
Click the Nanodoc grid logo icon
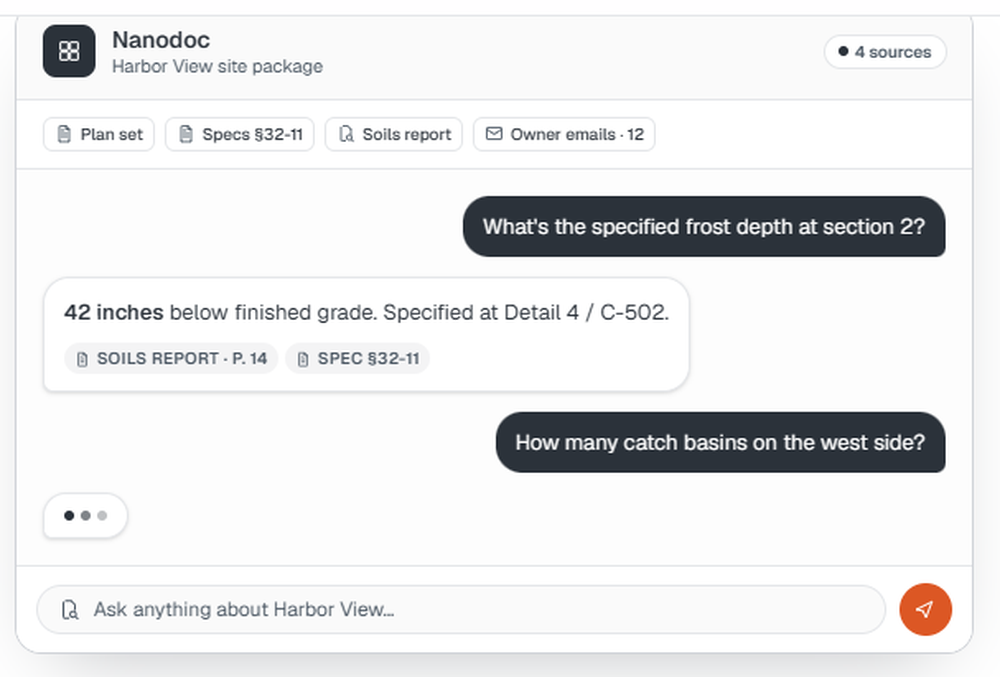coord(69,51)
